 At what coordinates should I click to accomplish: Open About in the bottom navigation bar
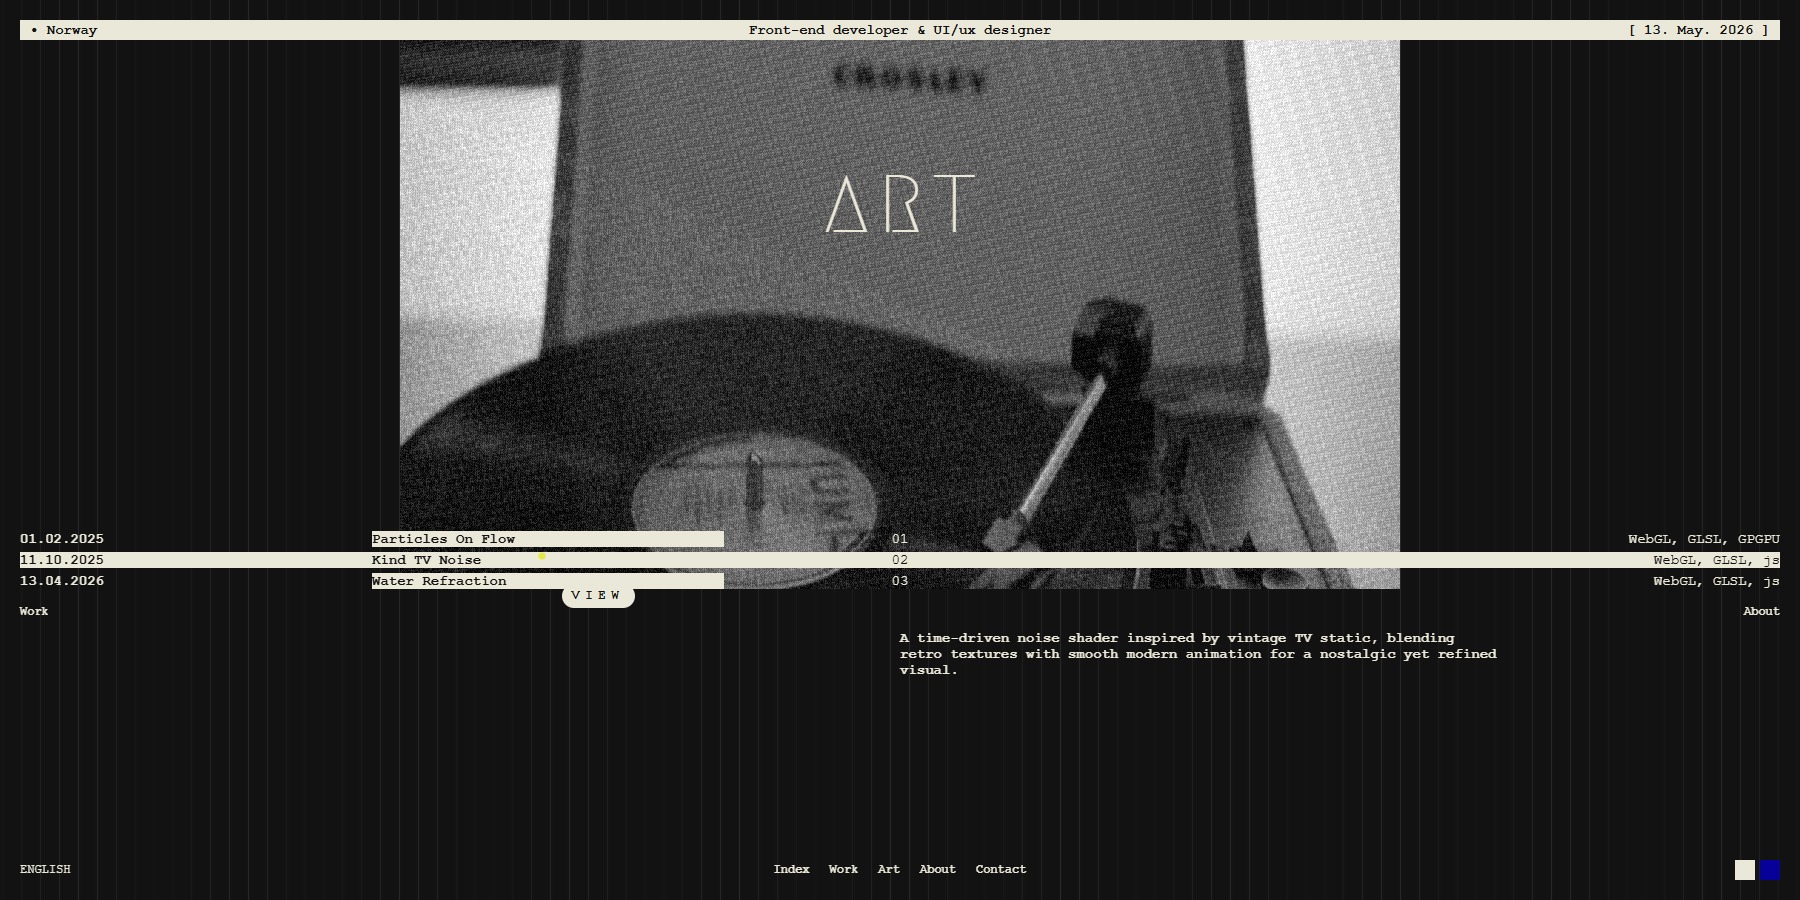click(x=937, y=869)
